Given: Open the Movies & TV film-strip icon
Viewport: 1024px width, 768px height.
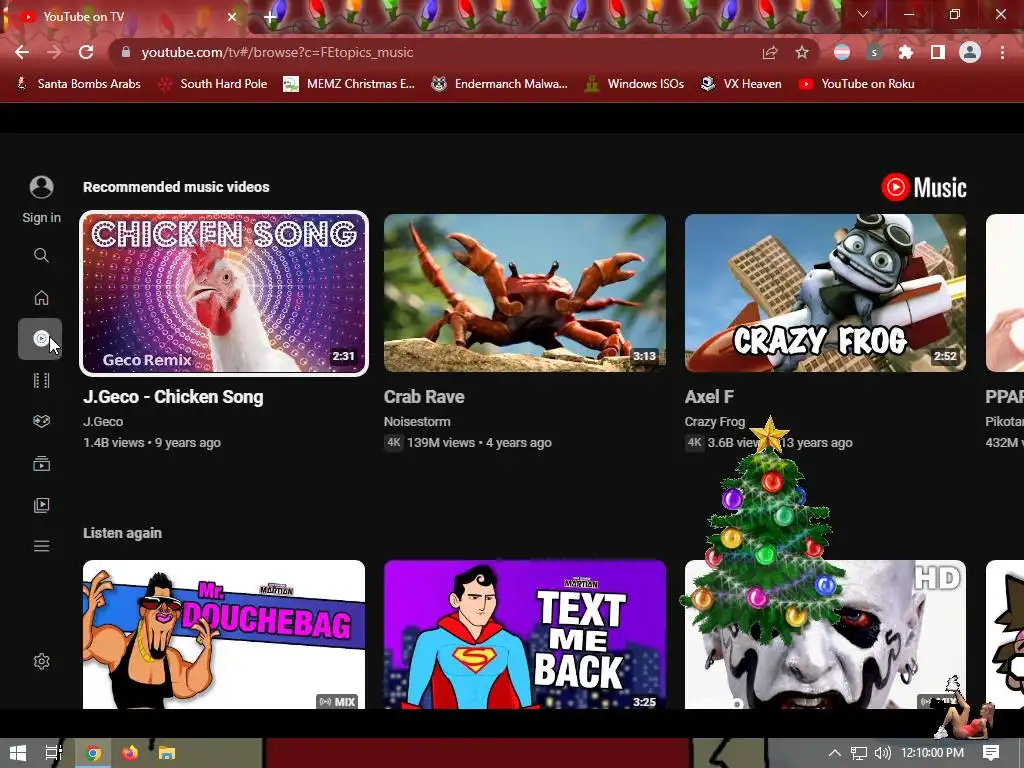Looking at the screenshot, I should tap(41, 380).
